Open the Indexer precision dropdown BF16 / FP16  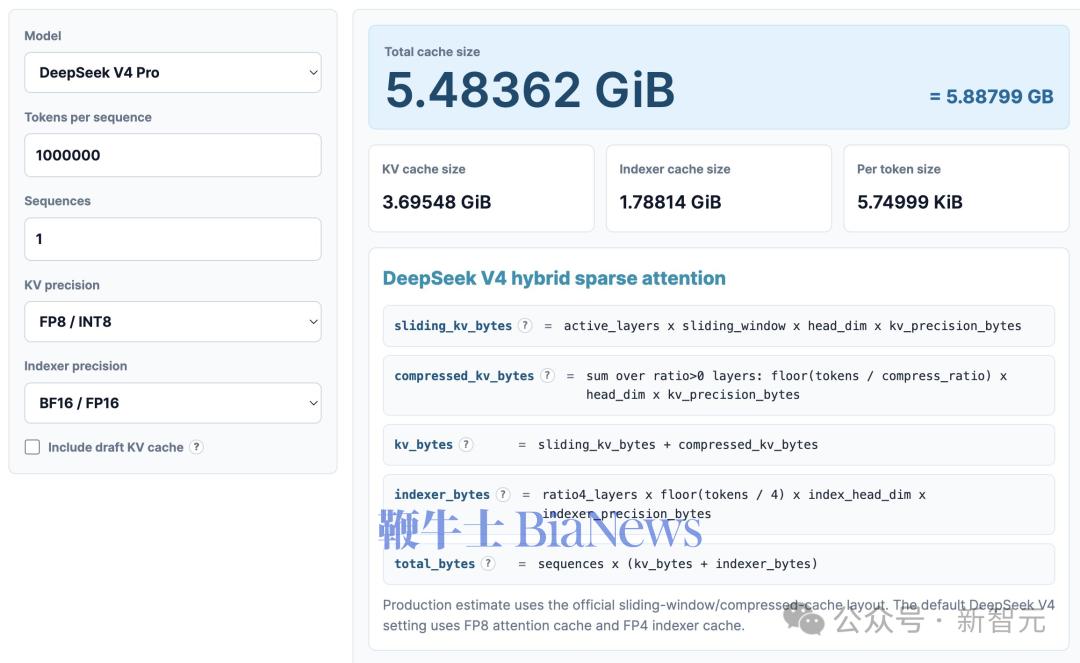(173, 403)
